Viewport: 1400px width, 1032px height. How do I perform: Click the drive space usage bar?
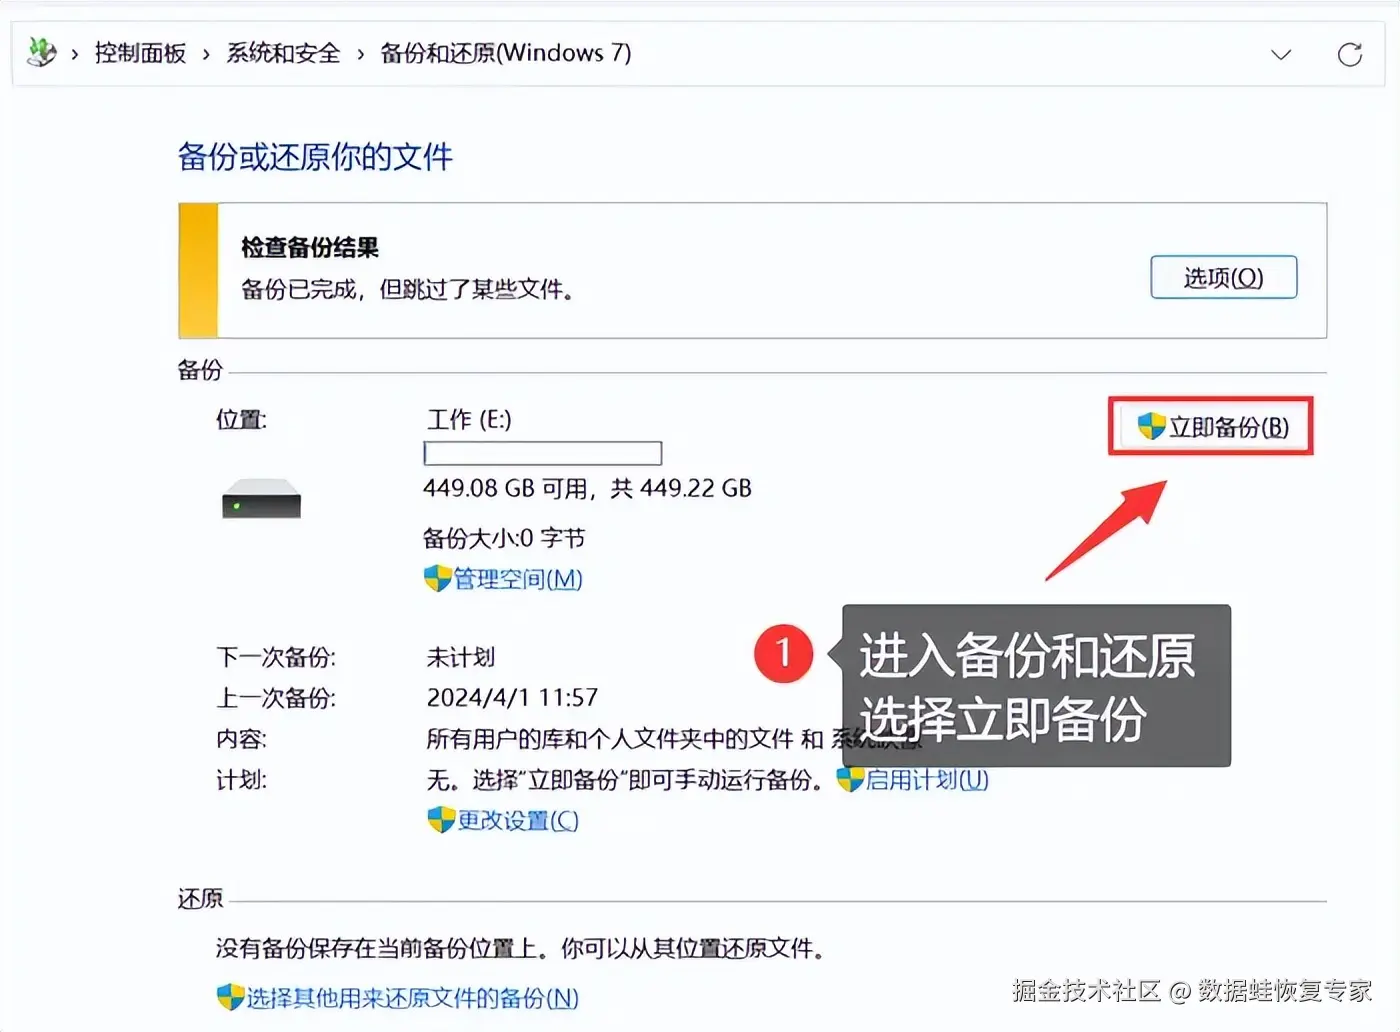pos(543,453)
